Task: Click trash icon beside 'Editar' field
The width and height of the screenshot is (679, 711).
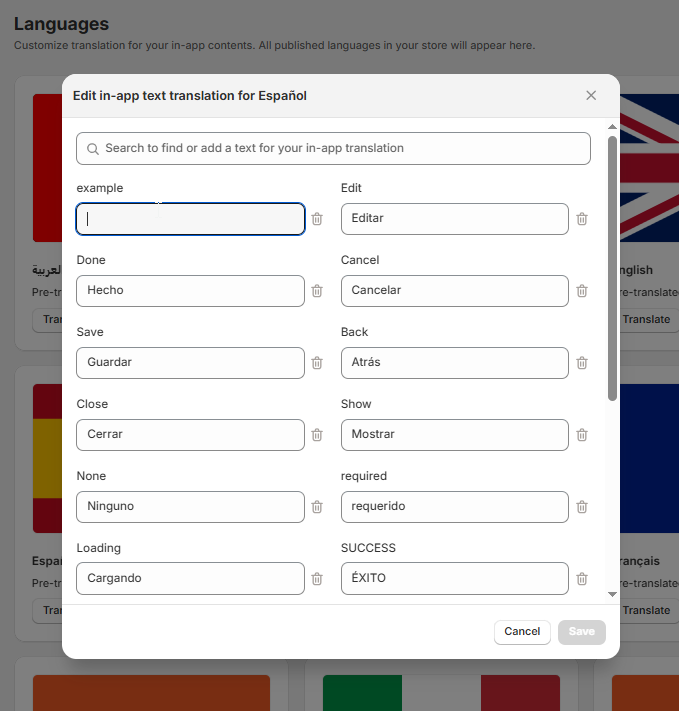Action: [x=582, y=219]
